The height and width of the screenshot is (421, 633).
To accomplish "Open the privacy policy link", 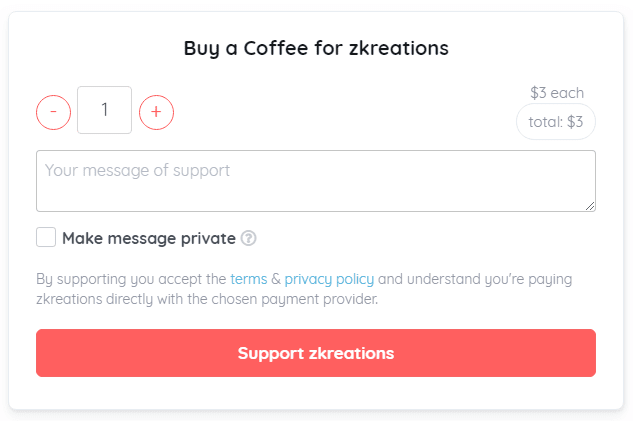I will pyautogui.click(x=329, y=279).
